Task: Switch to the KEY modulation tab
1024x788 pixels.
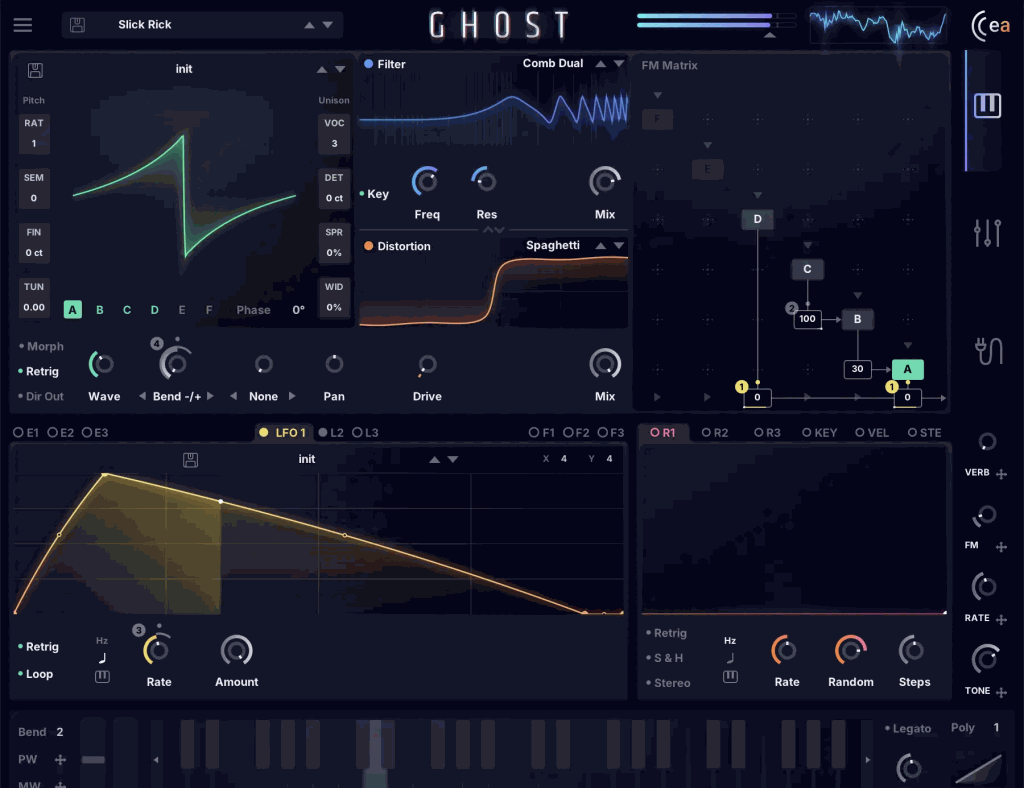Action: (x=819, y=432)
